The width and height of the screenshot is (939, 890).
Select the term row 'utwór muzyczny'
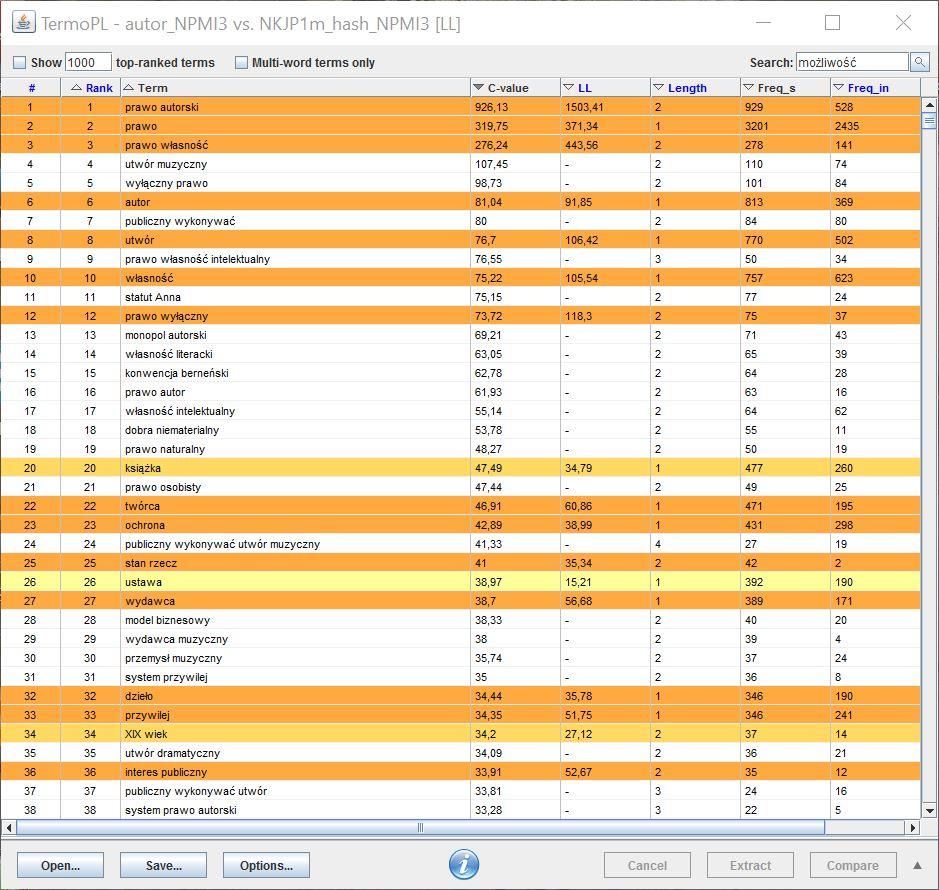461,164
